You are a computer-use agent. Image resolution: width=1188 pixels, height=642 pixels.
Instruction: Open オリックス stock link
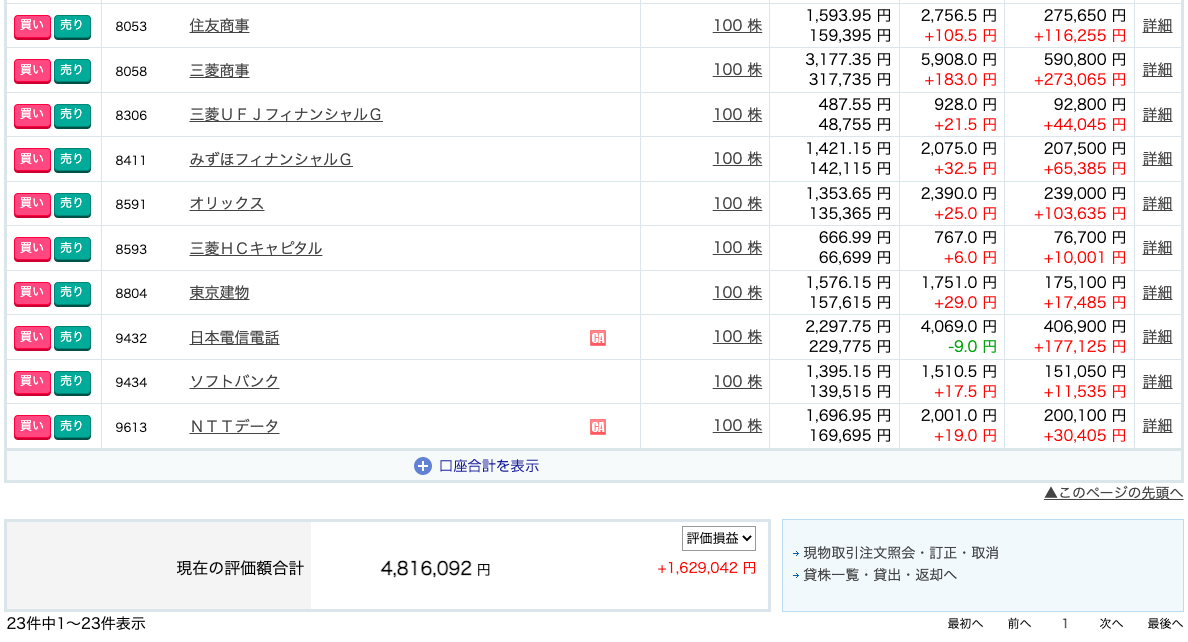pos(227,204)
